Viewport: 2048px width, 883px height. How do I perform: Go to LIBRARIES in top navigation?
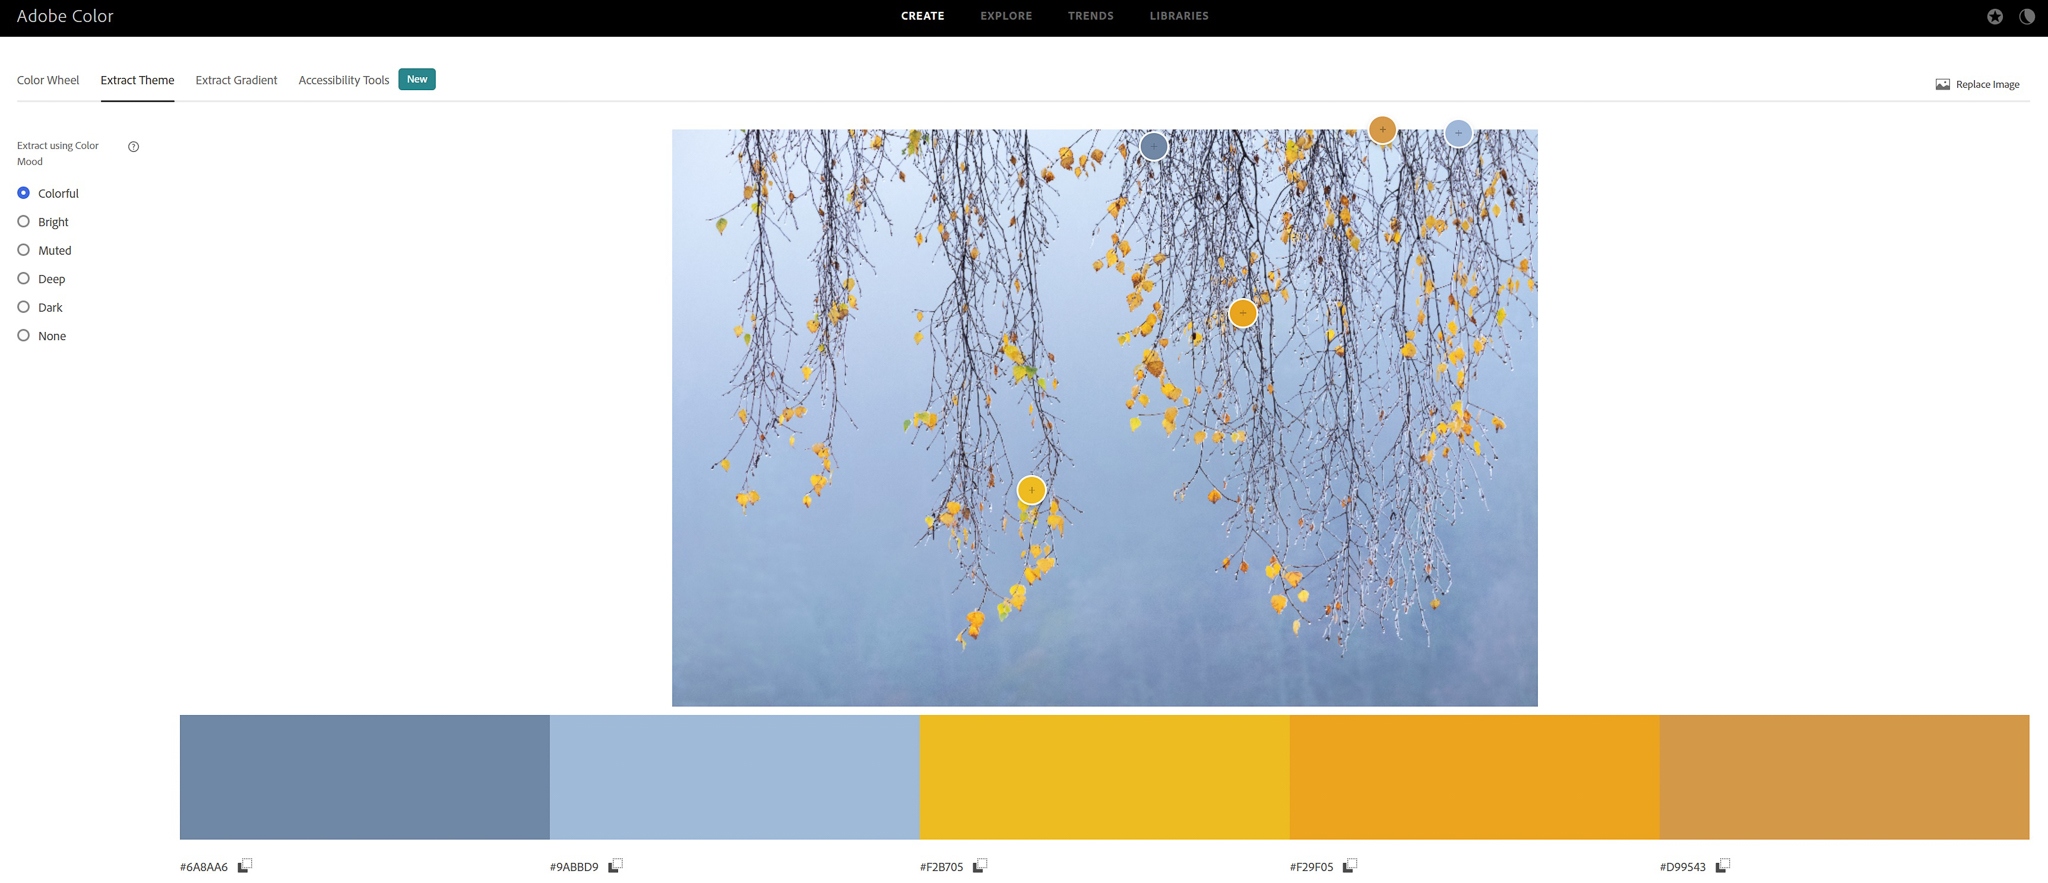point(1179,16)
